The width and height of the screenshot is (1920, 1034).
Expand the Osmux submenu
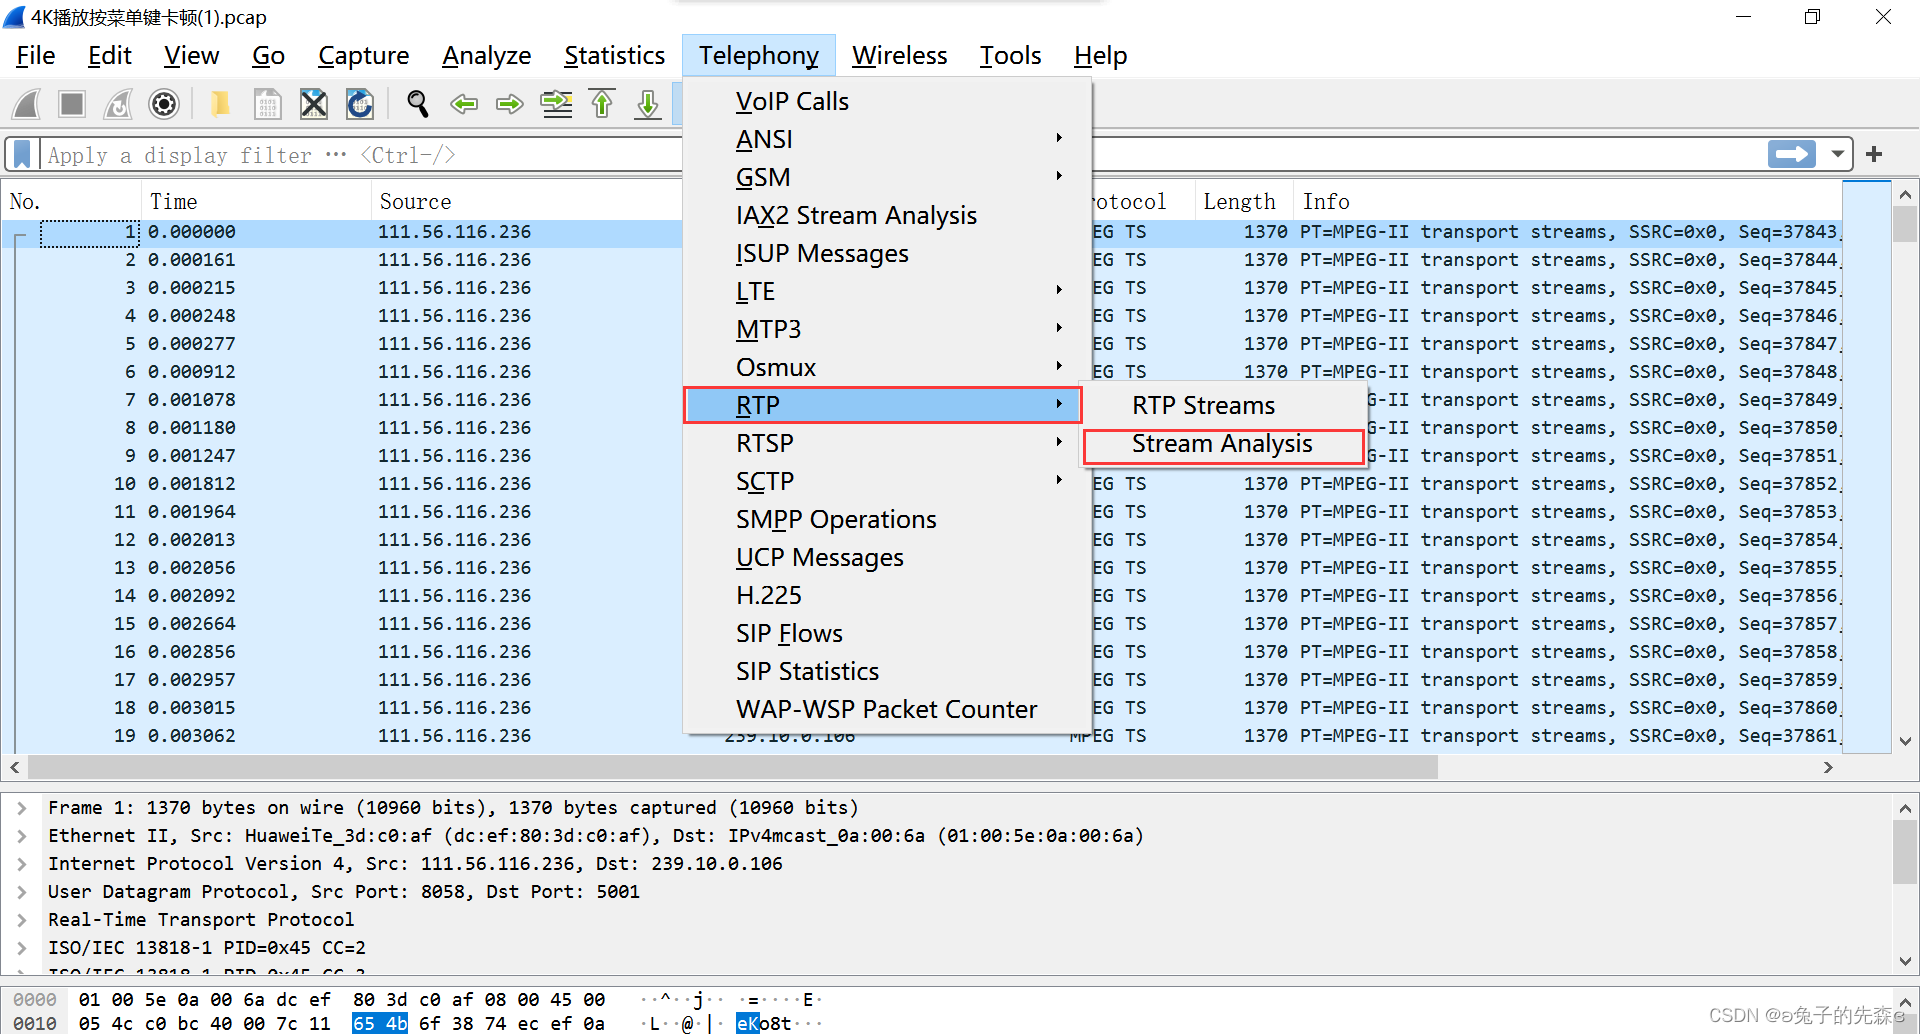[x=887, y=367]
